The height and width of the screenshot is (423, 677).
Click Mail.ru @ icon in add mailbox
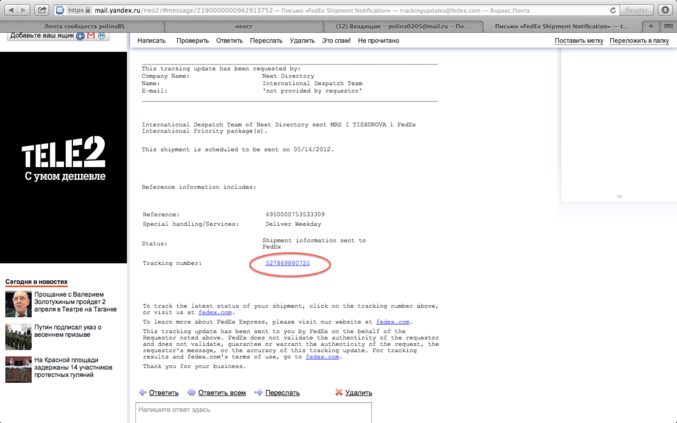pyautogui.click(x=80, y=36)
